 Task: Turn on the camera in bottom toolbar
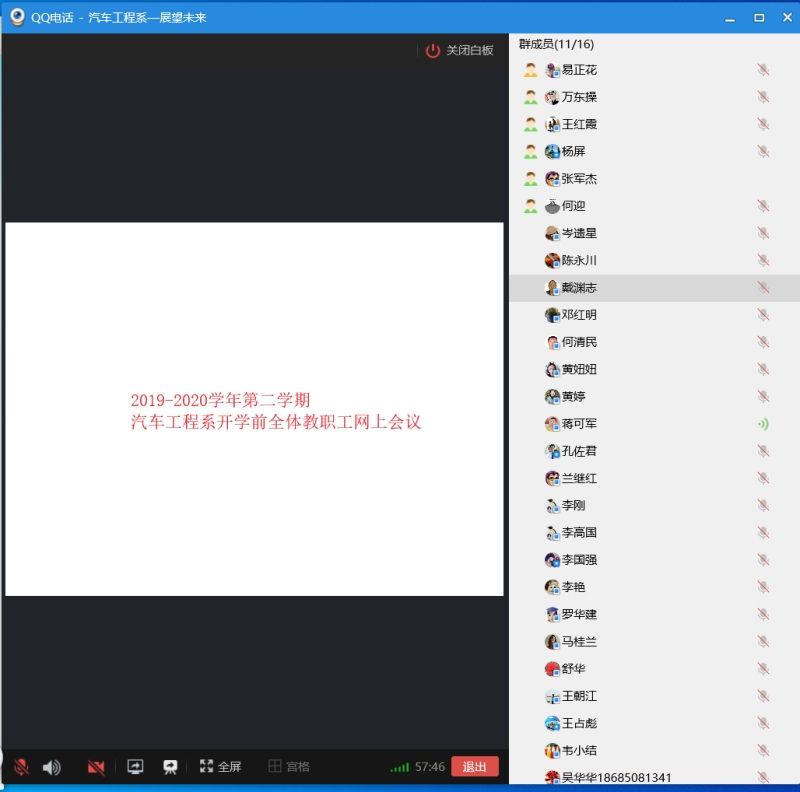coord(96,767)
